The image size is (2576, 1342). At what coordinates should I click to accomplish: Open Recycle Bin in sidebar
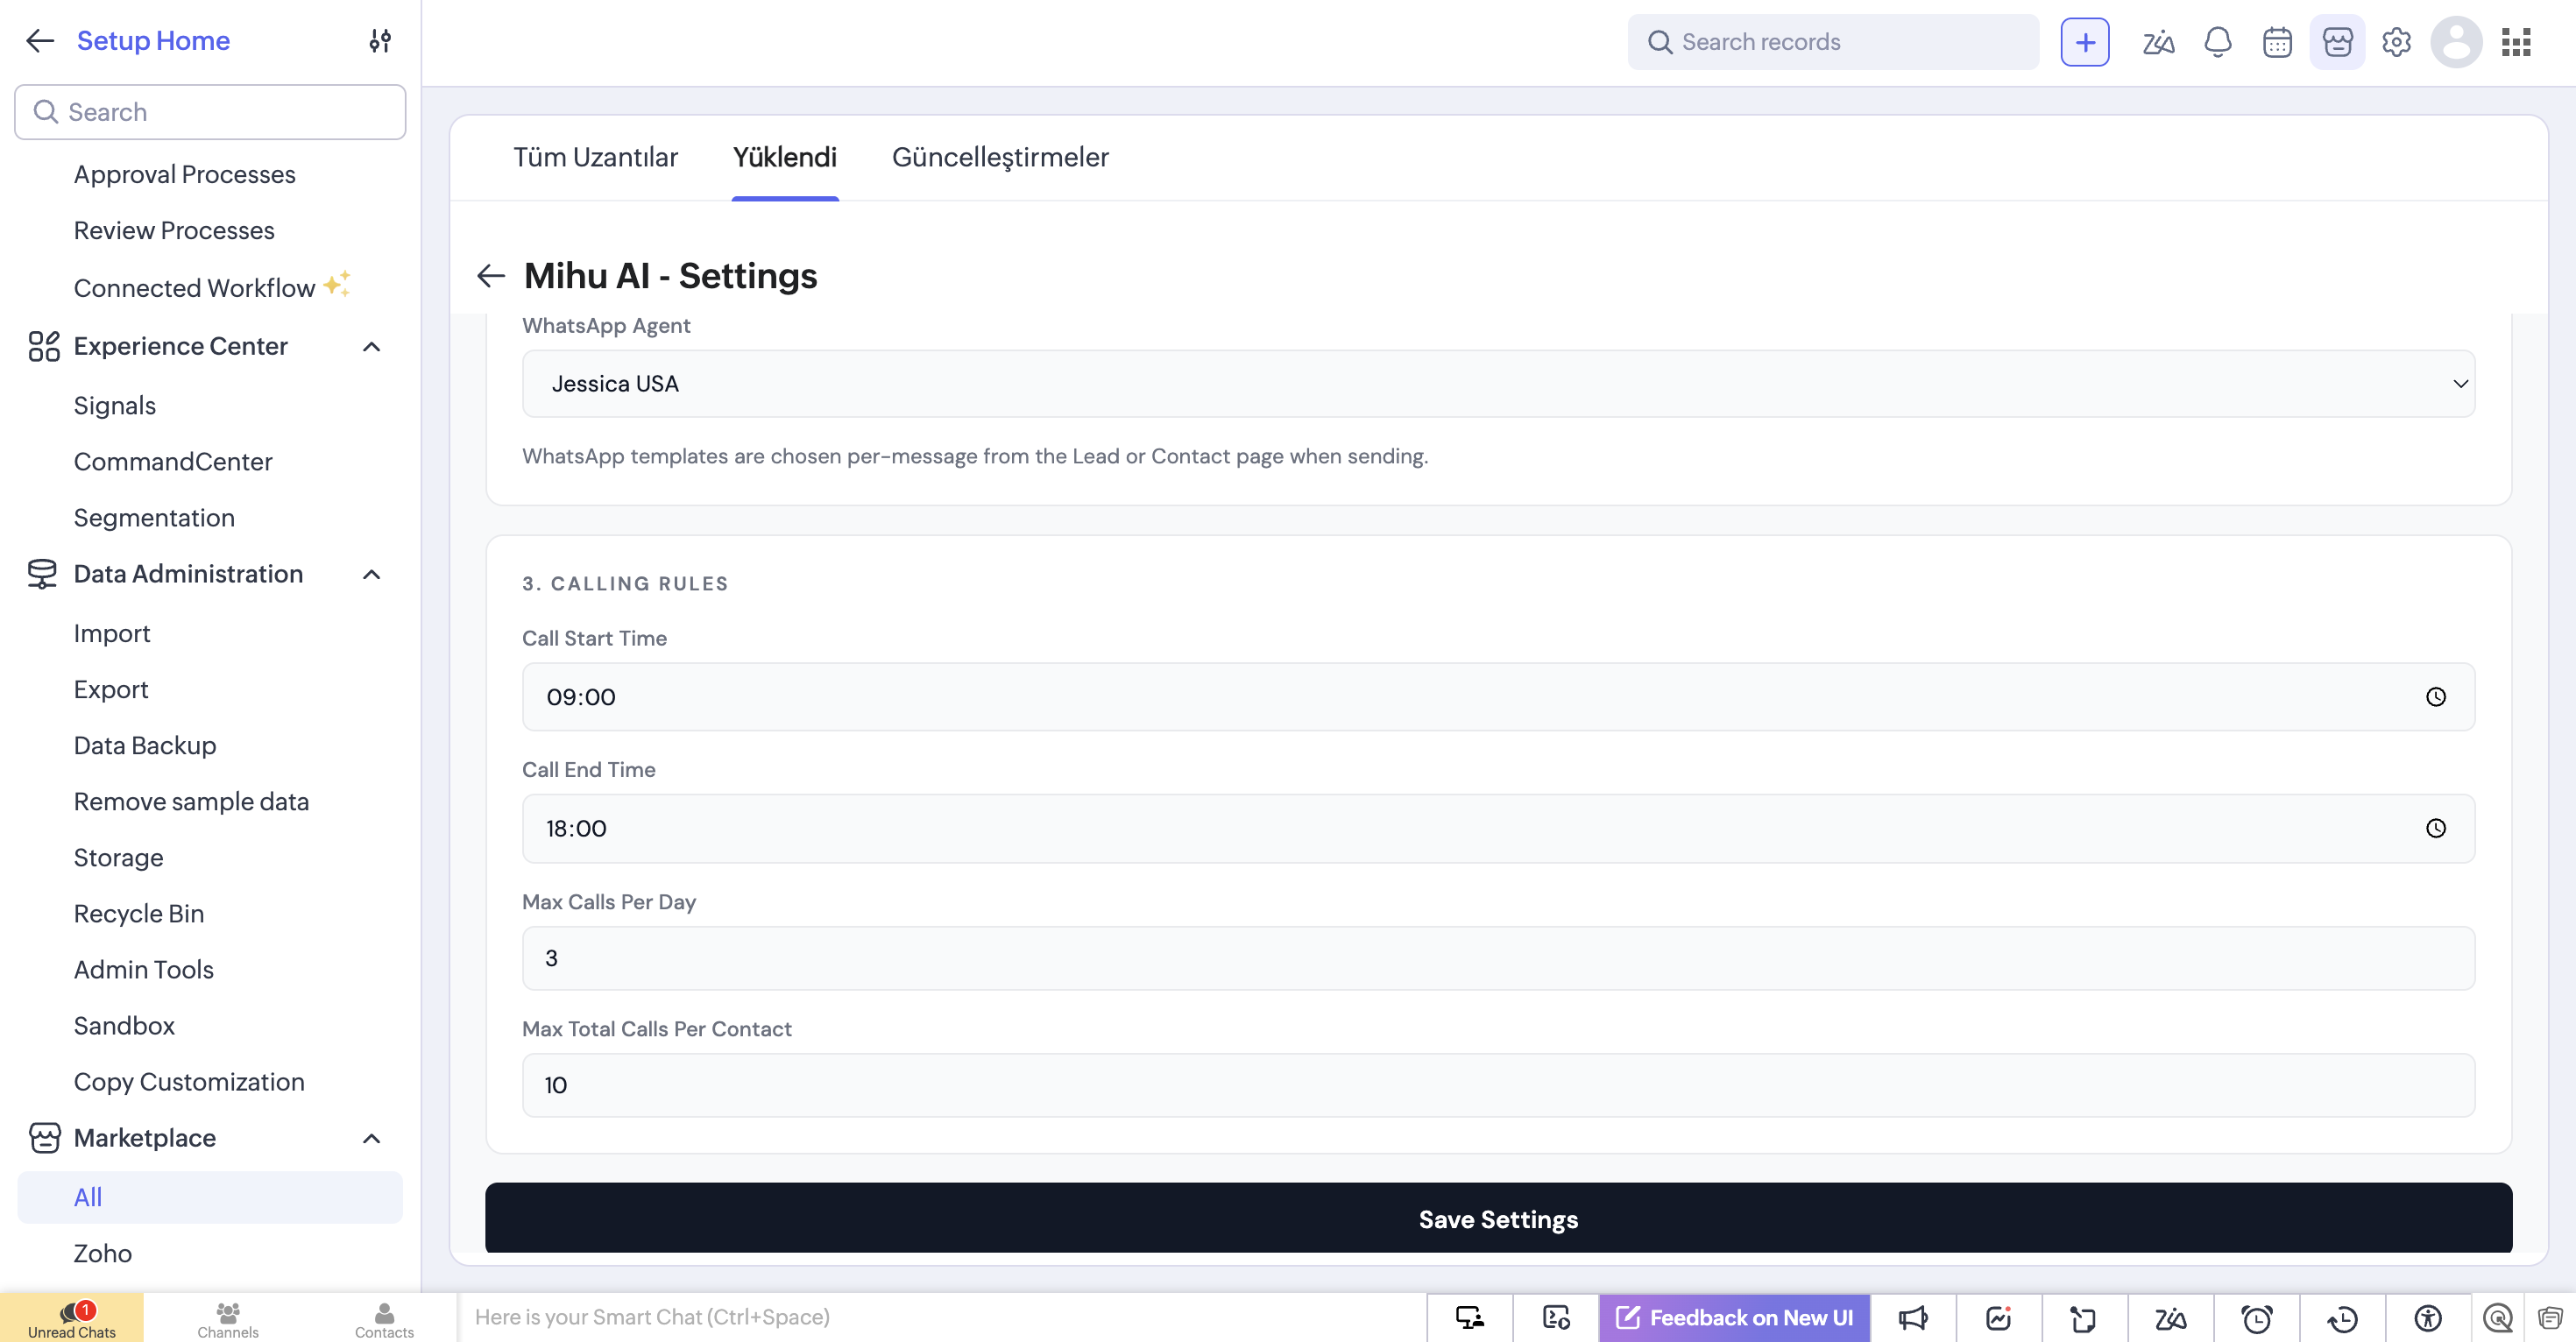click(139, 913)
